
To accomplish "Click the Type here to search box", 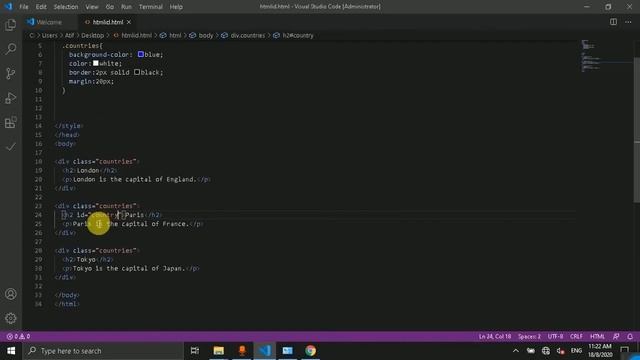I will (103, 351).
